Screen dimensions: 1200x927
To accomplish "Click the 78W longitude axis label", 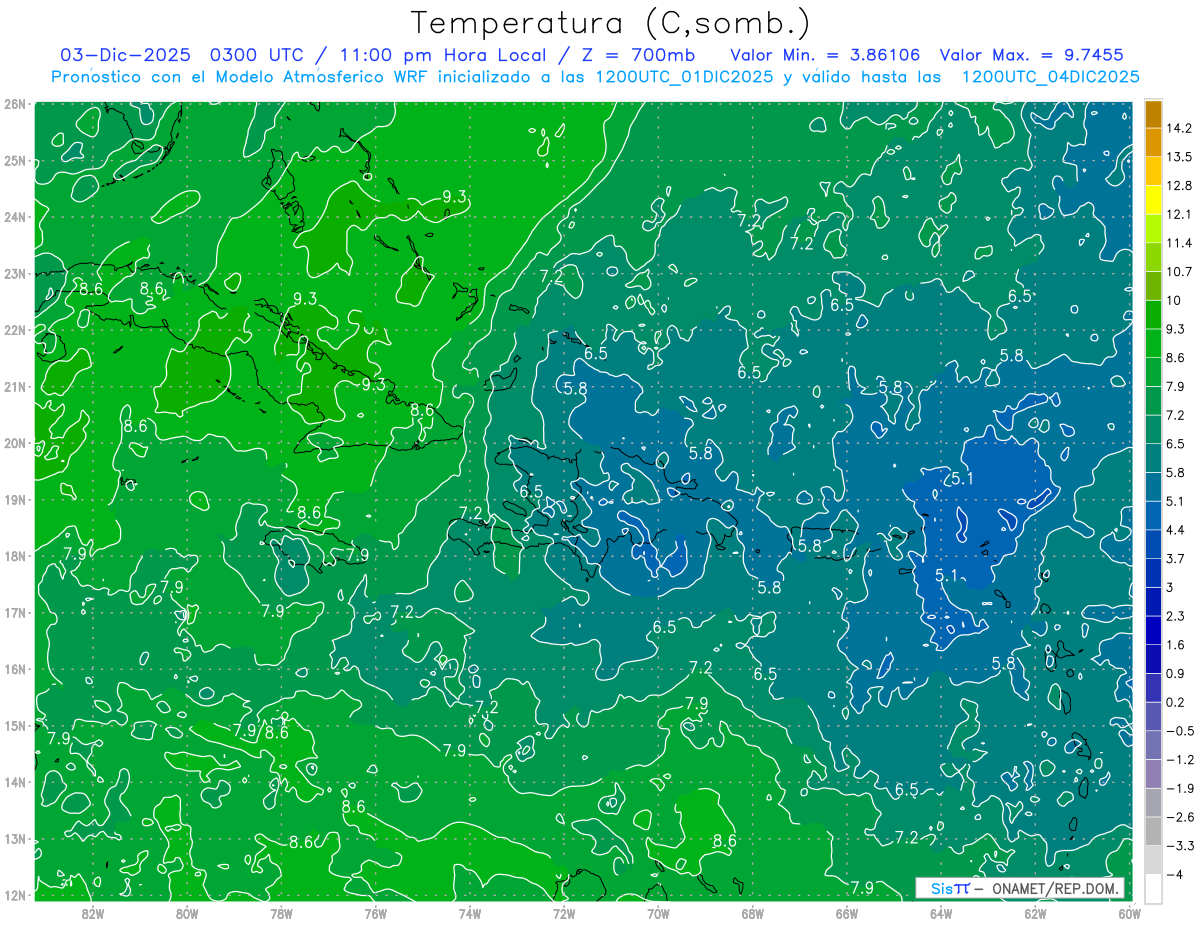I will (281, 913).
